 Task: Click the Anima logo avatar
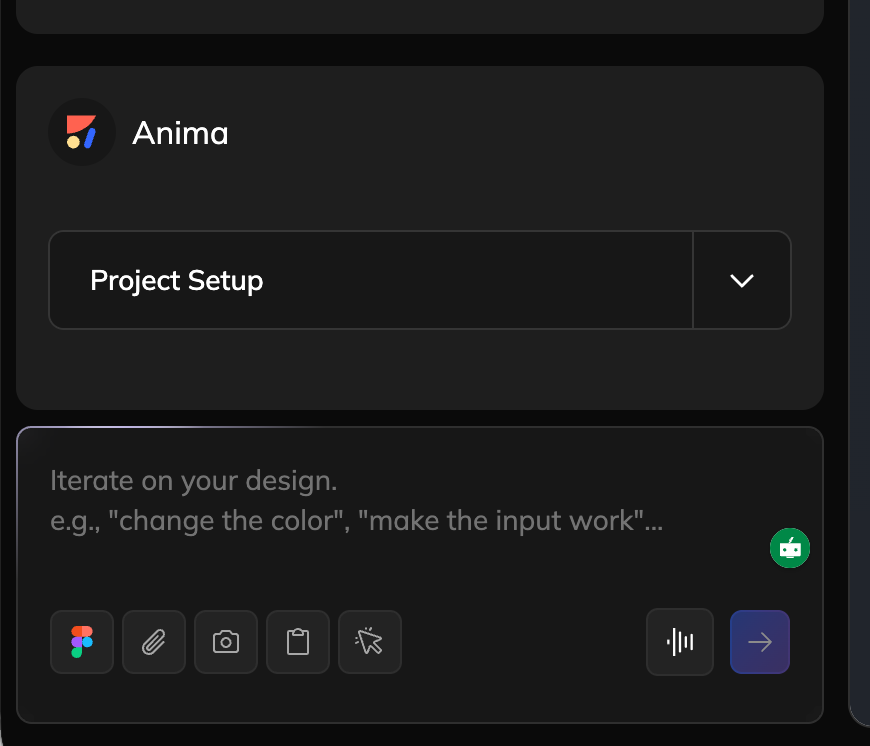point(82,132)
